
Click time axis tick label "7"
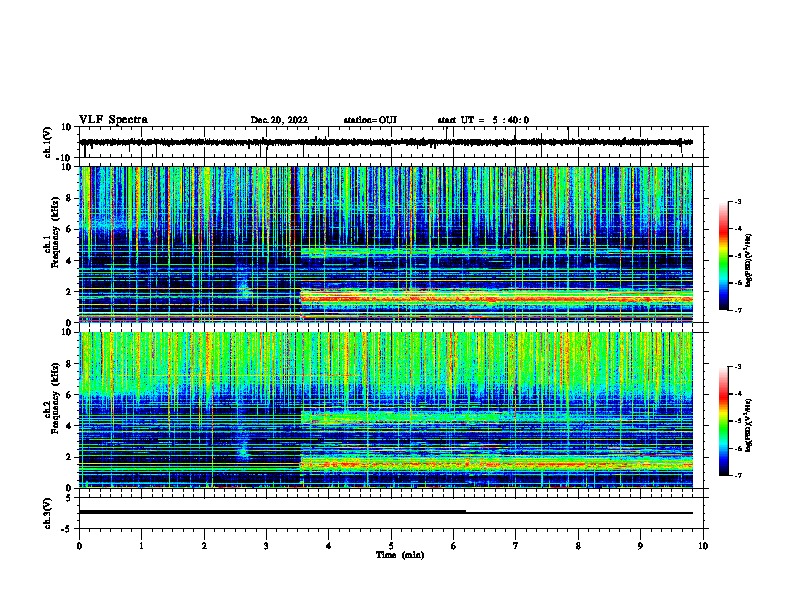pos(516,546)
